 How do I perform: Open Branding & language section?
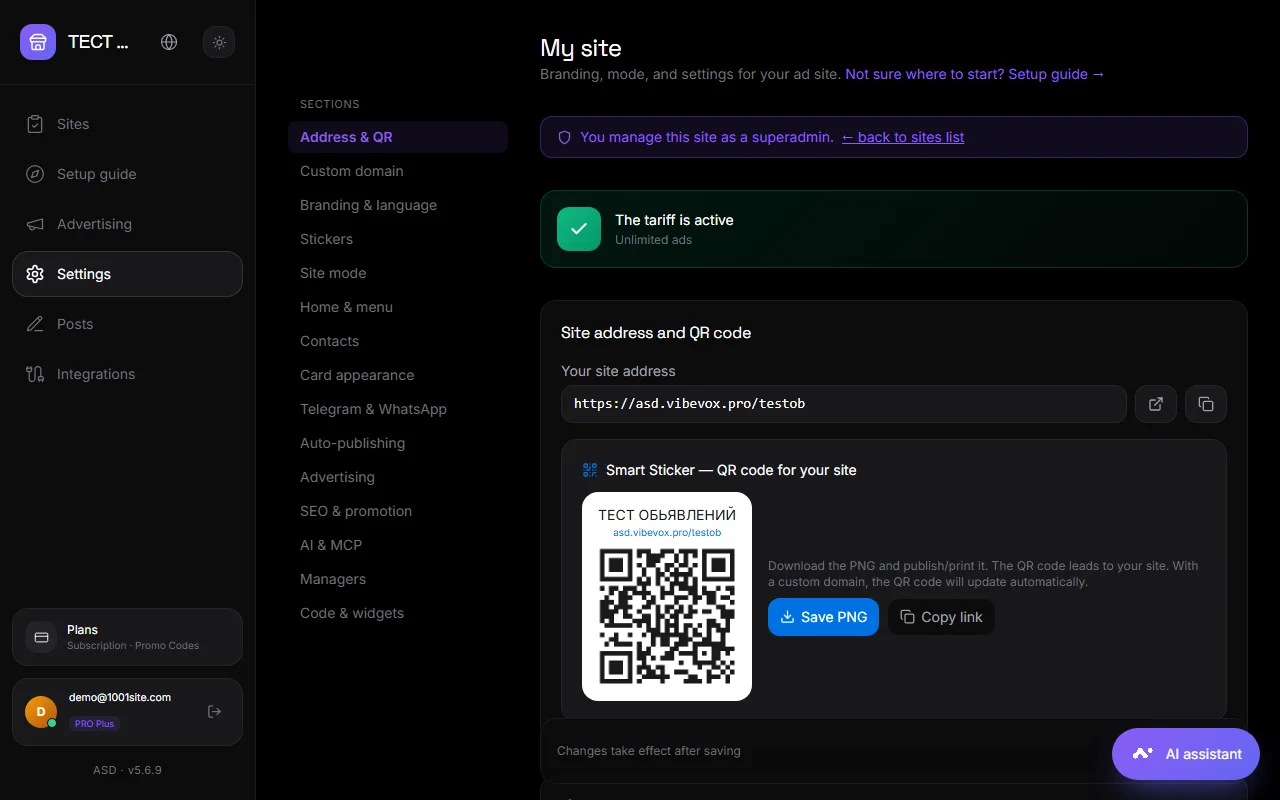click(398, 205)
